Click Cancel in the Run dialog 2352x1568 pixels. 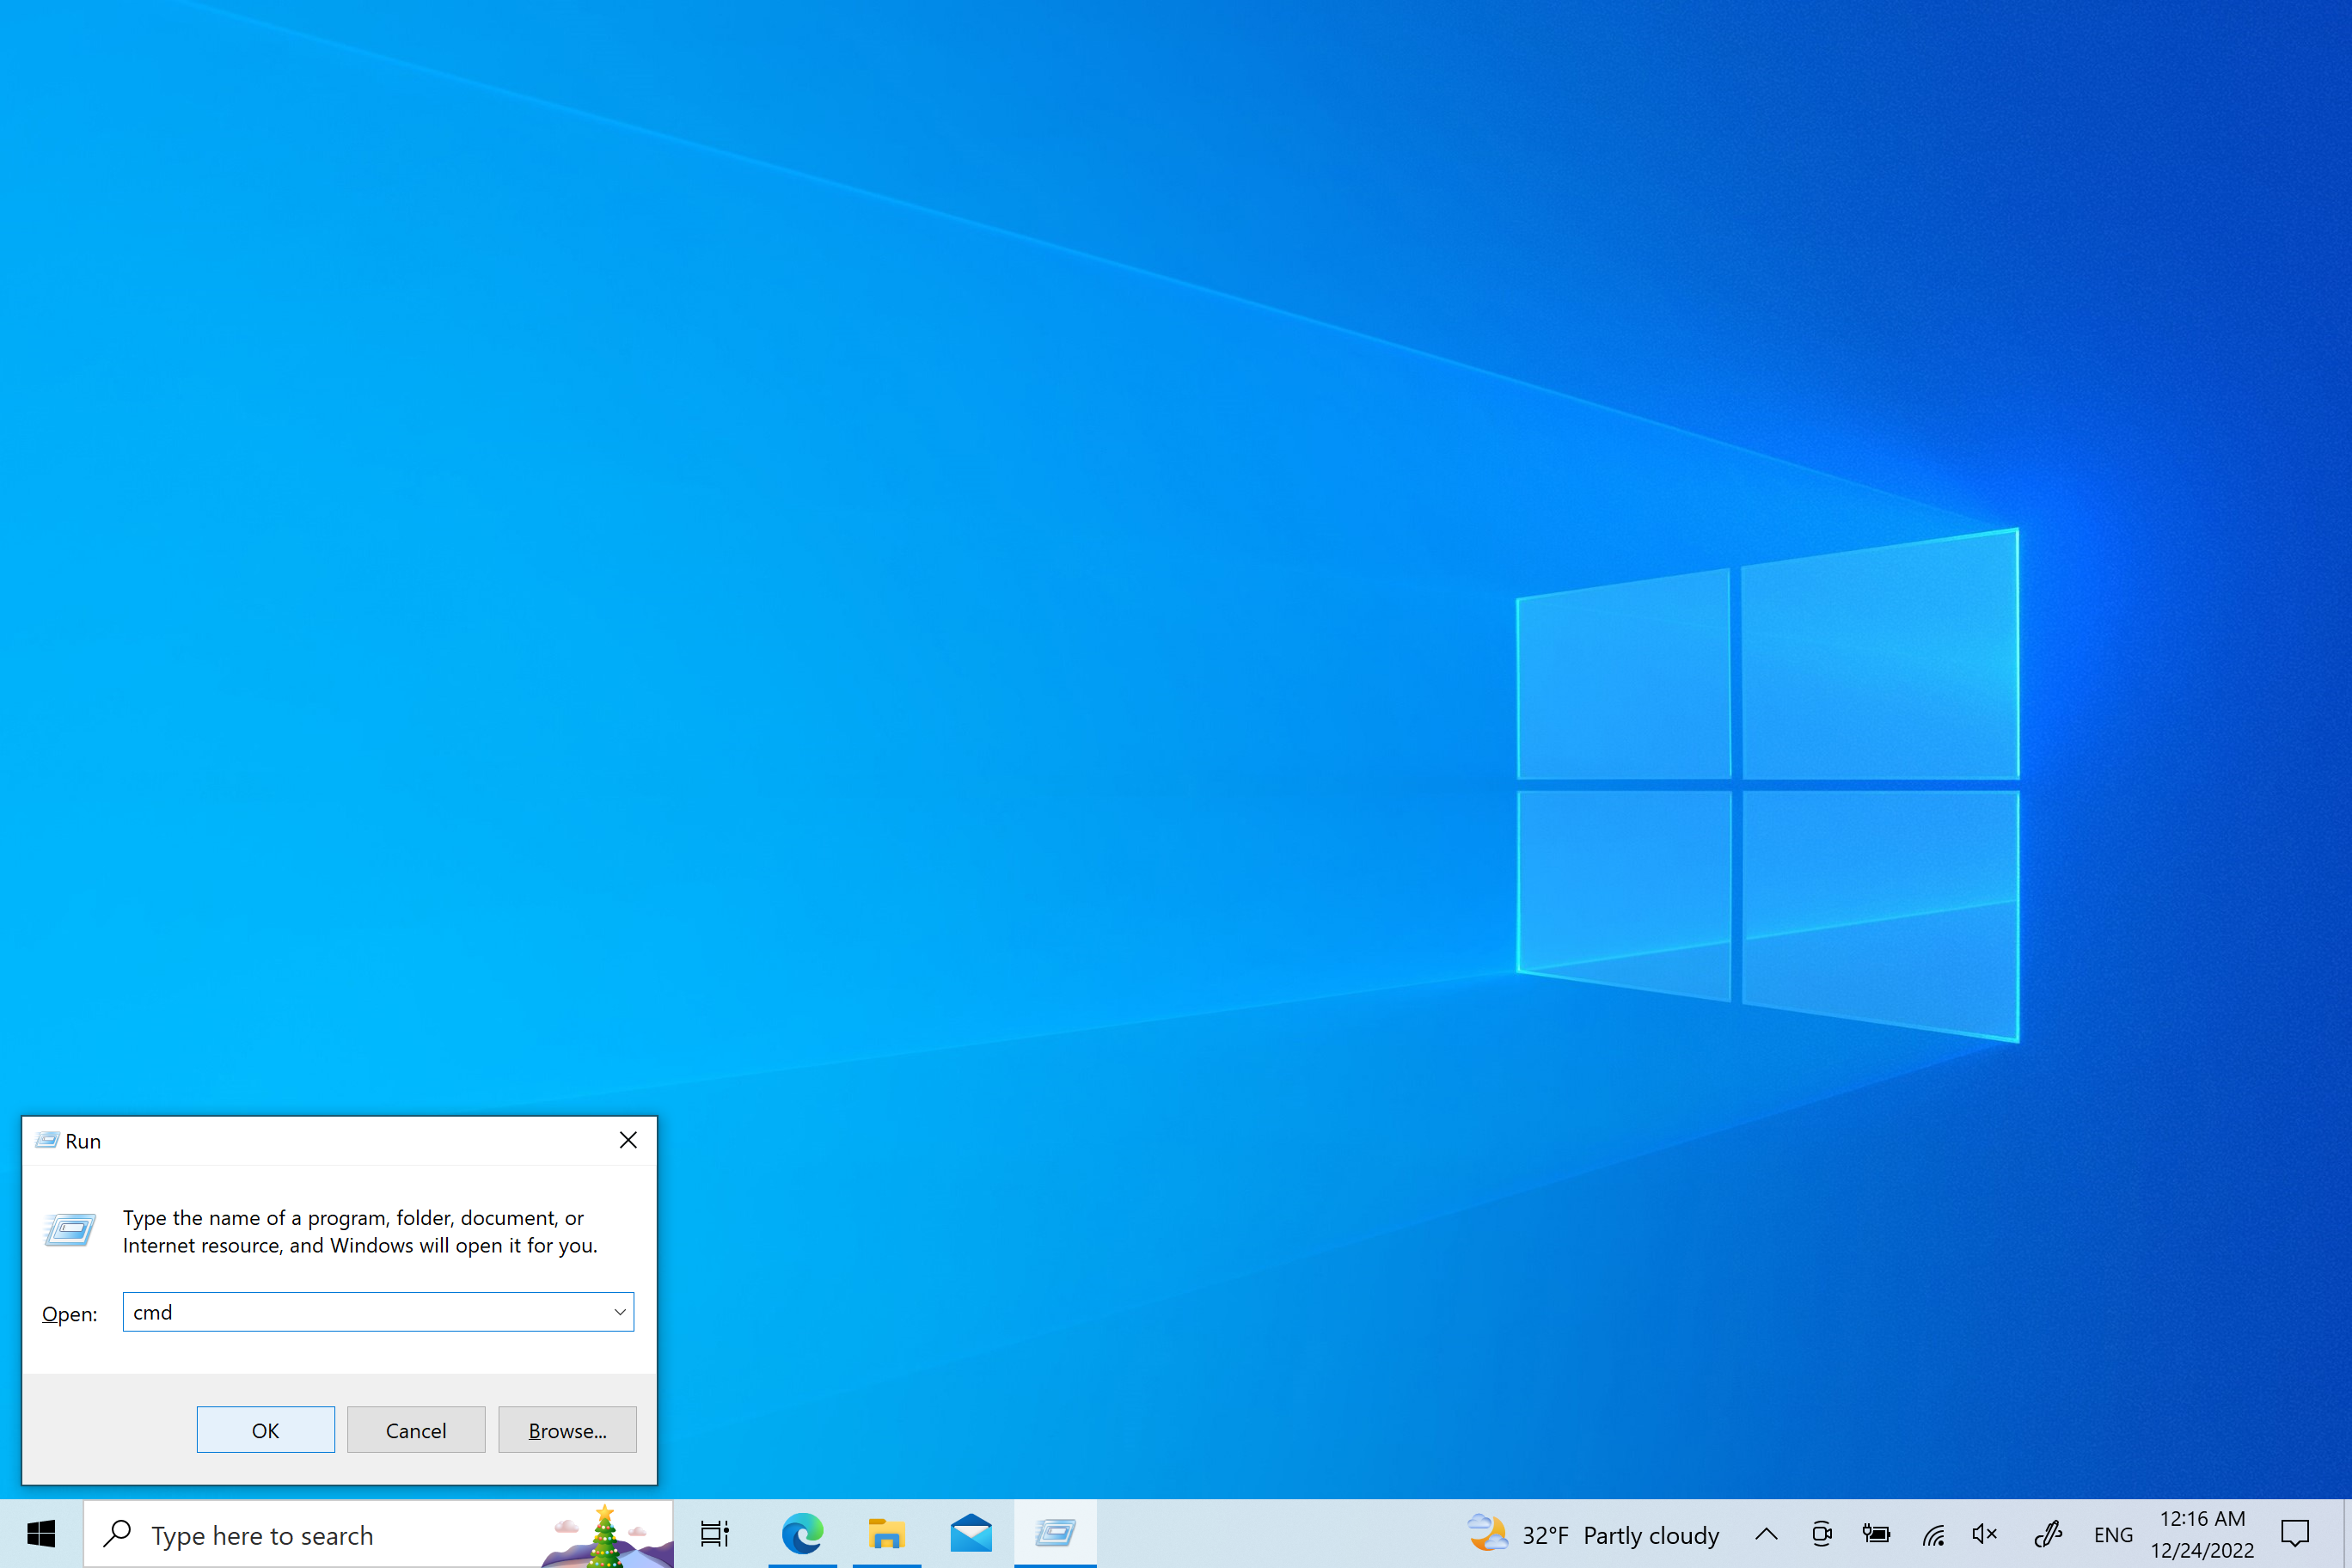click(x=416, y=1430)
